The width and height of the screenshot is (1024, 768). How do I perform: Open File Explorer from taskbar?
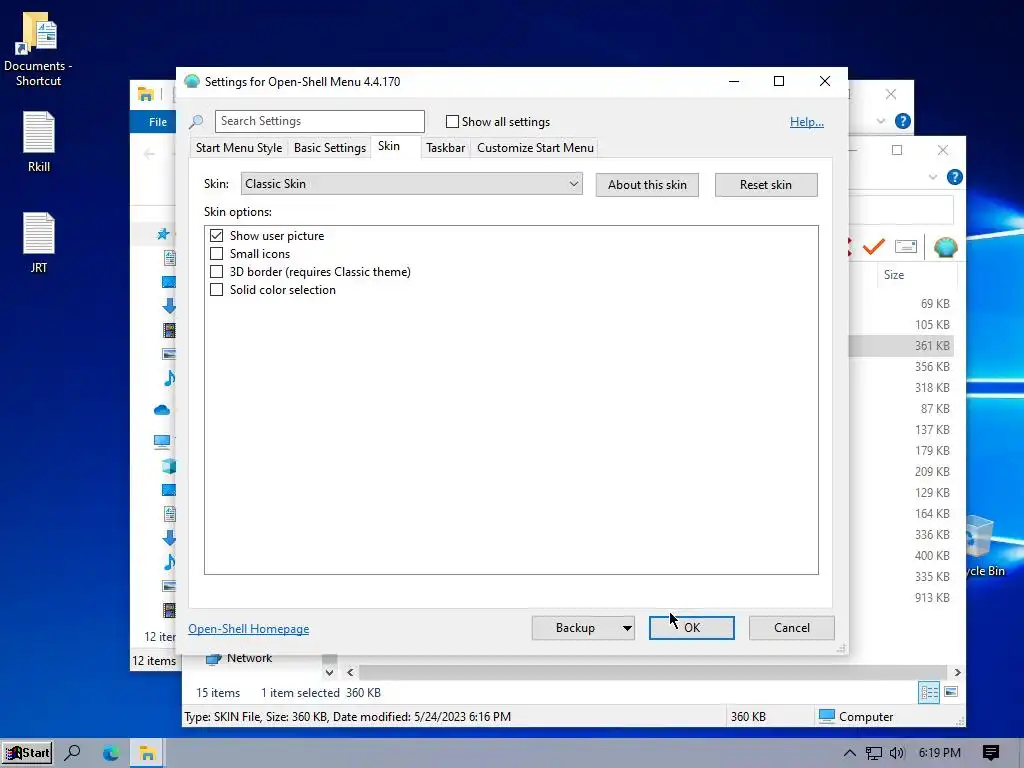coord(147,753)
